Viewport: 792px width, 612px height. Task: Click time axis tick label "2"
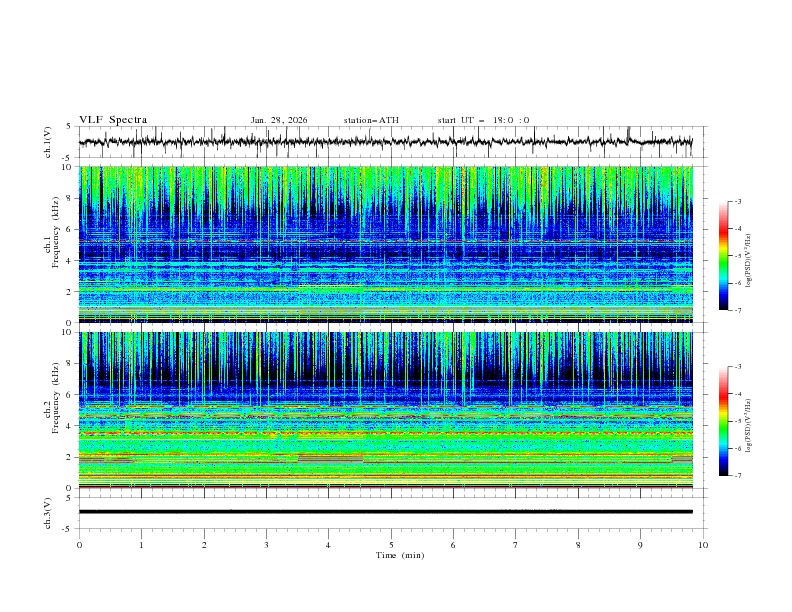point(204,545)
